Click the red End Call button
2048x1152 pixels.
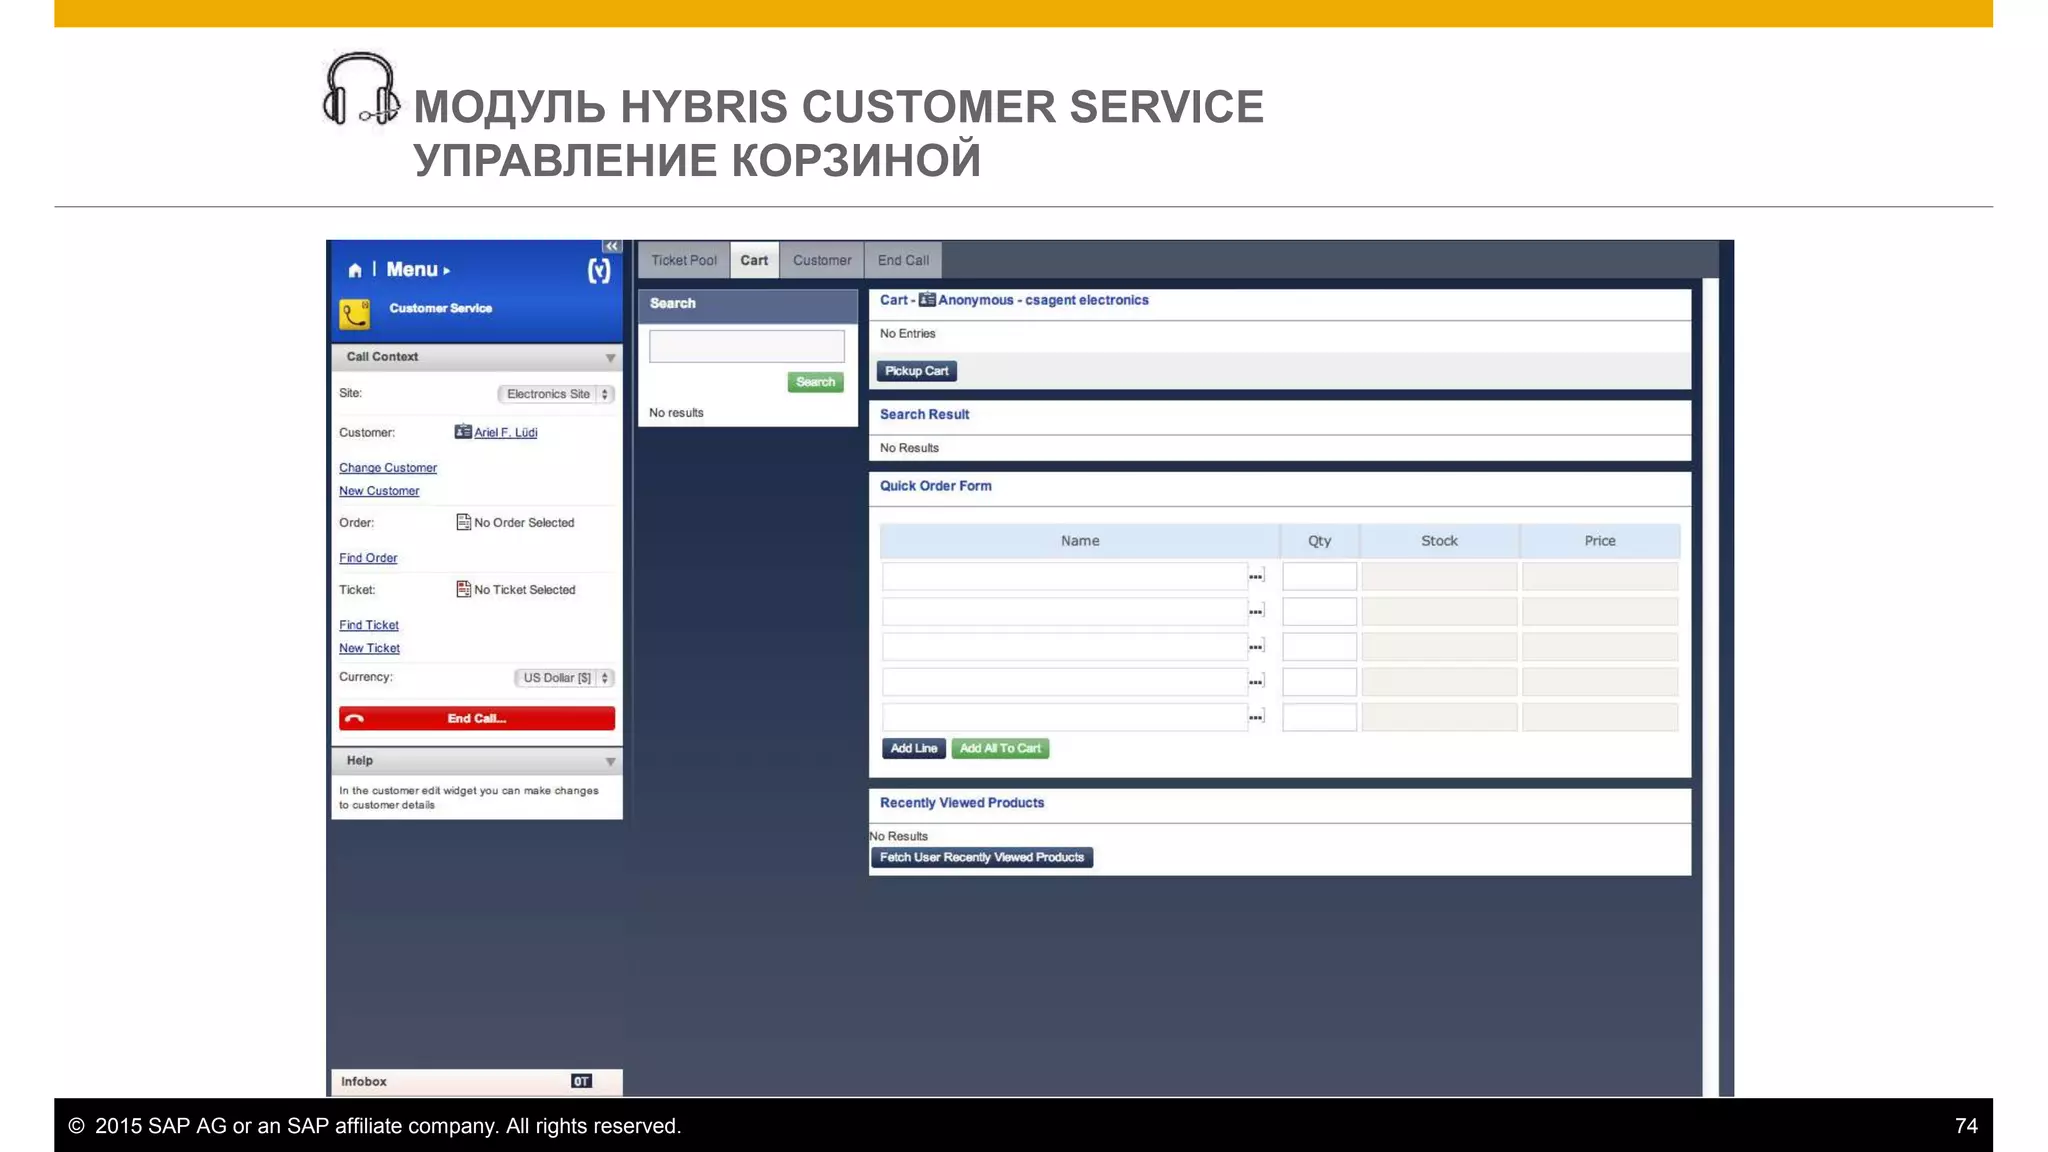[477, 718]
